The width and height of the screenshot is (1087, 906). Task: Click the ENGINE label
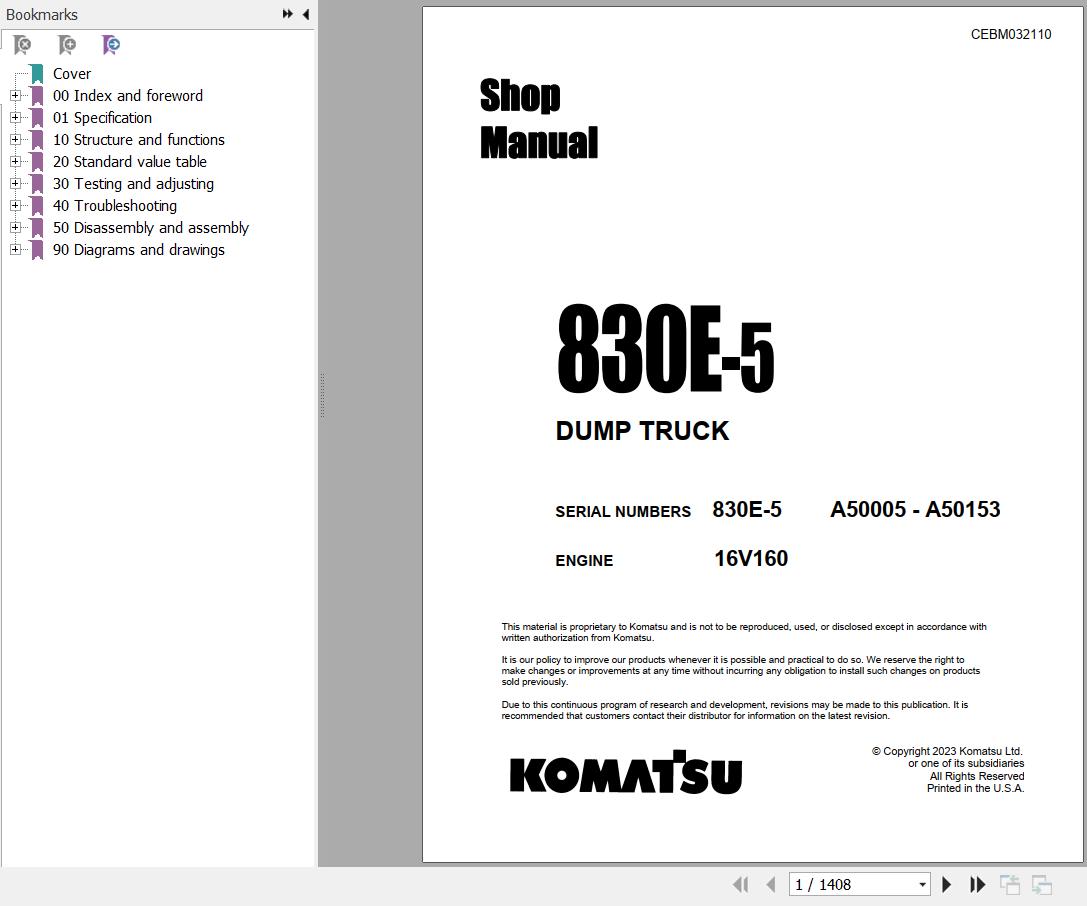584,560
